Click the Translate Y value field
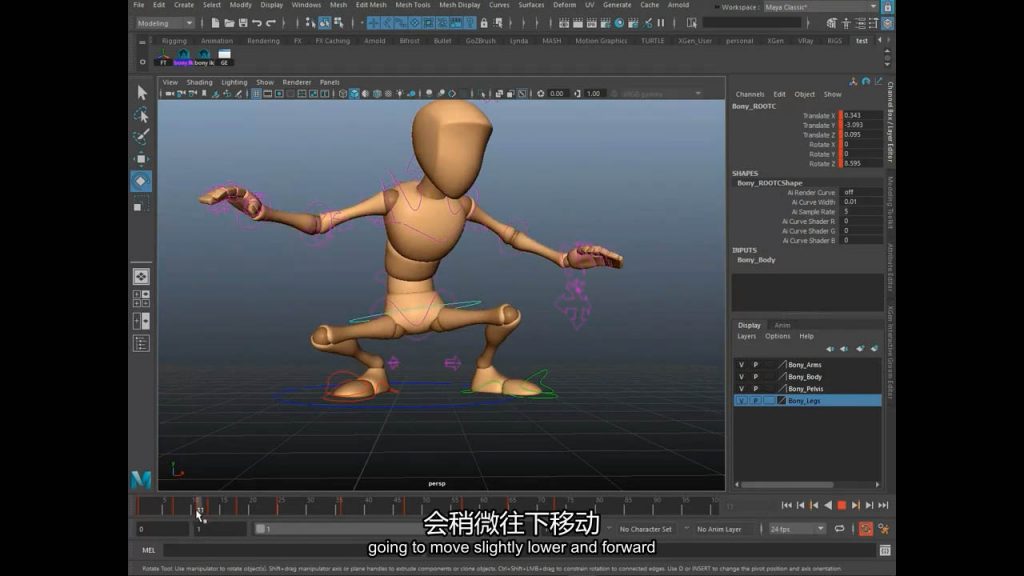The height and width of the screenshot is (576, 1024). 862,125
